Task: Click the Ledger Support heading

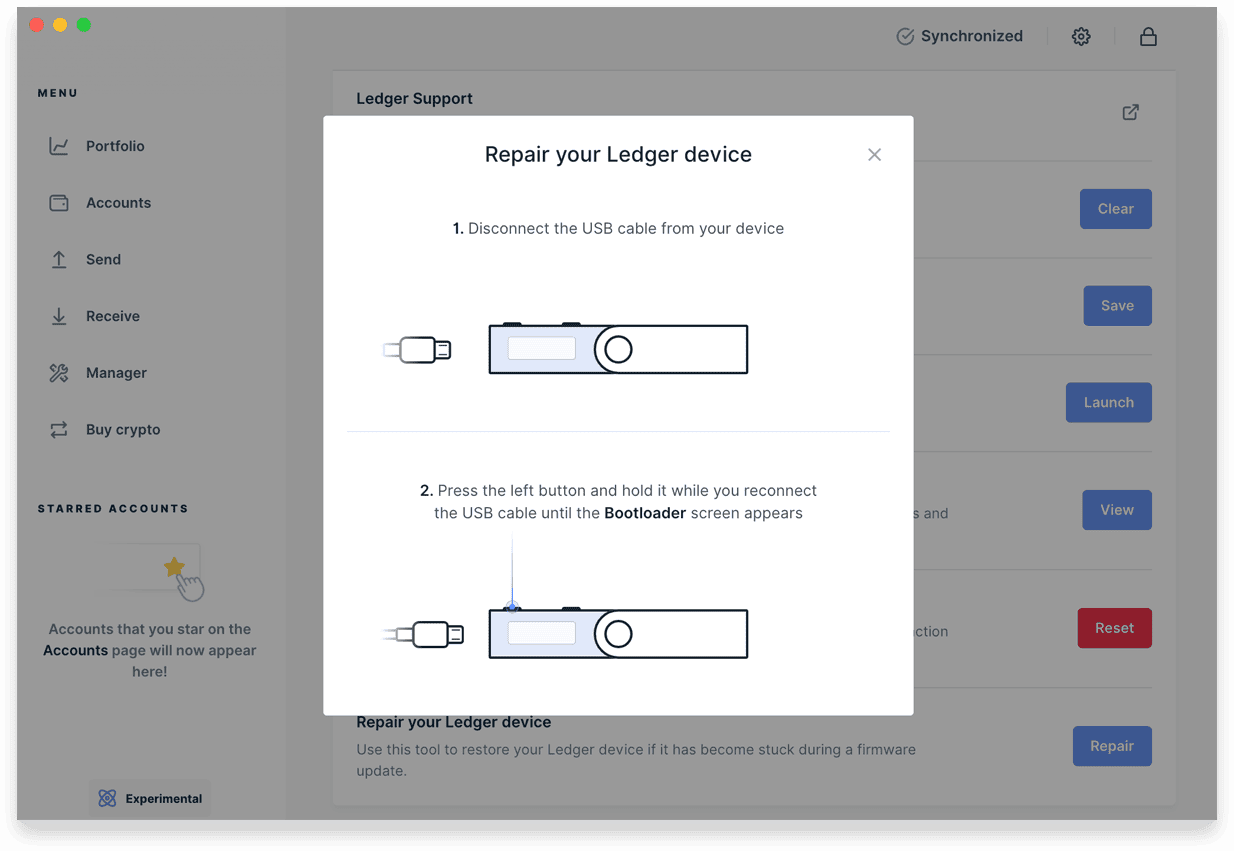Action: (x=414, y=98)
